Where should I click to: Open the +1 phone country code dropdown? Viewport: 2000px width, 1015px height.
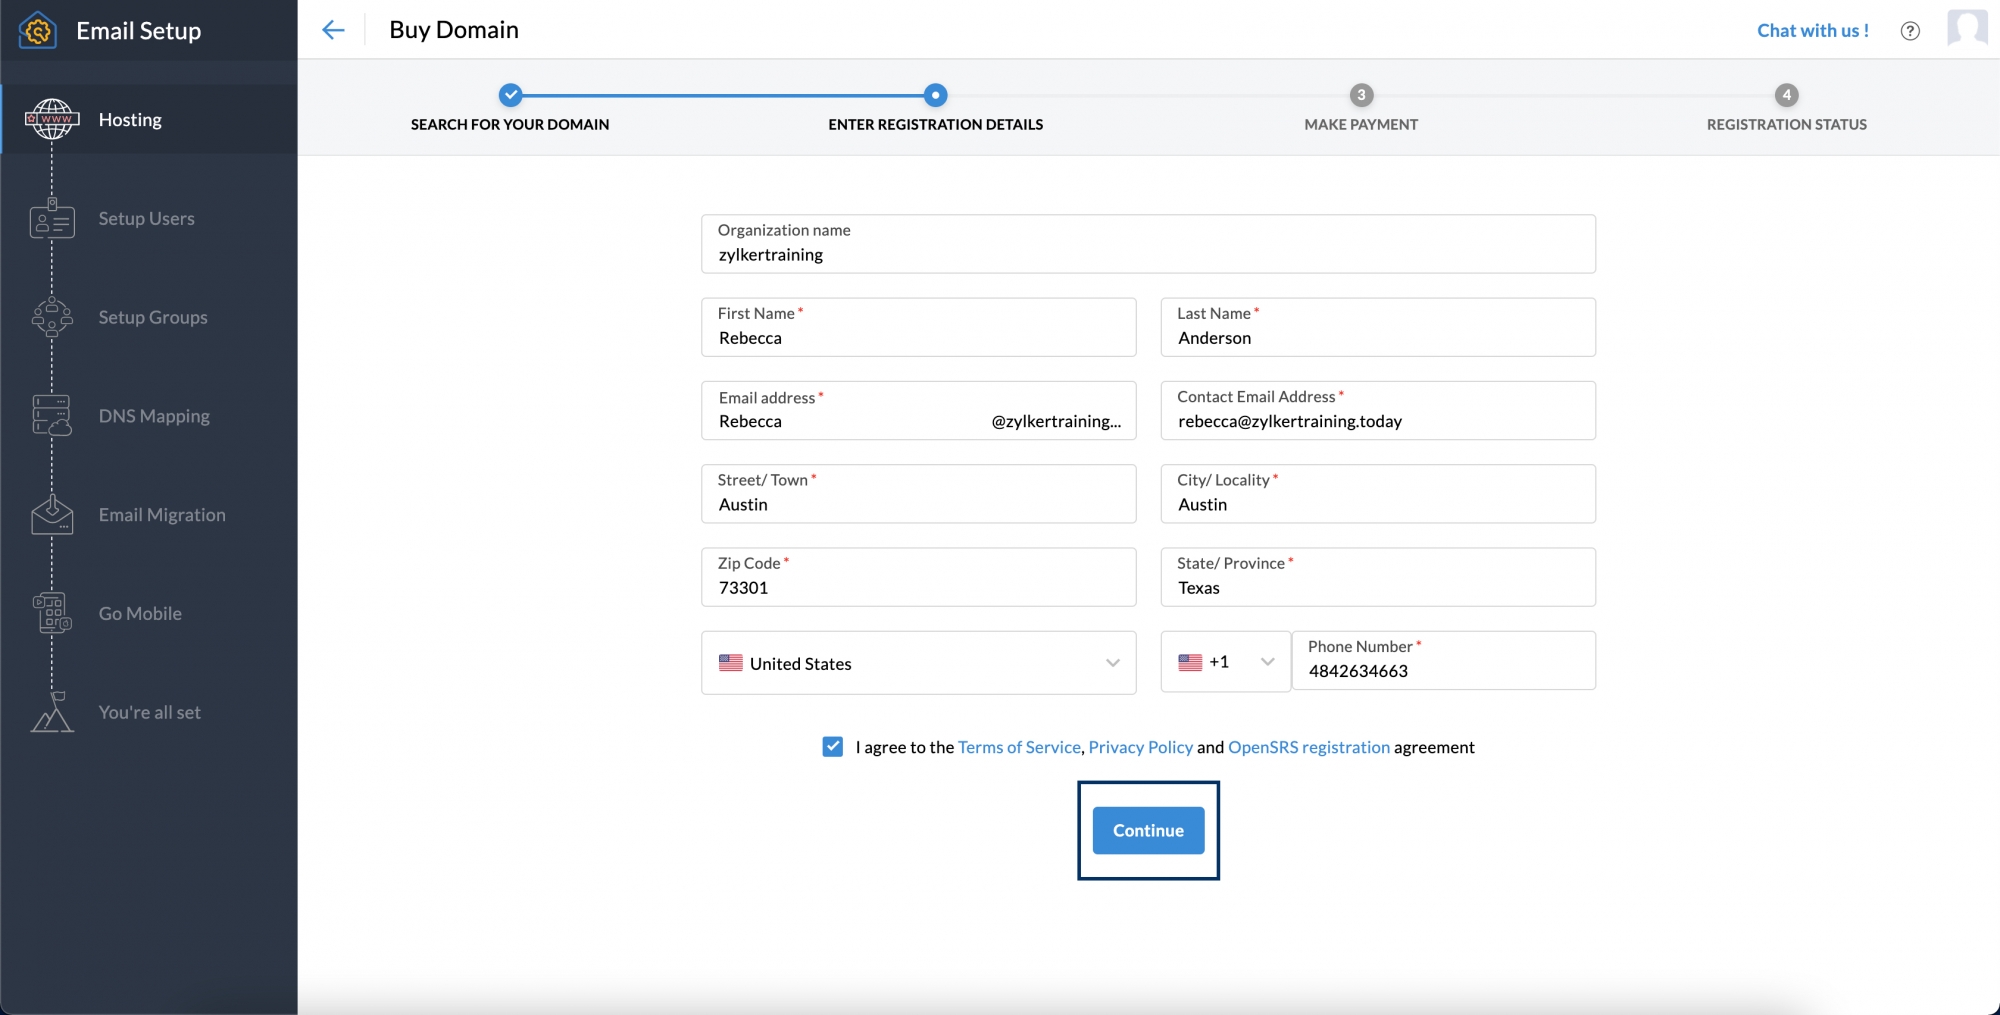point(1225,662)
